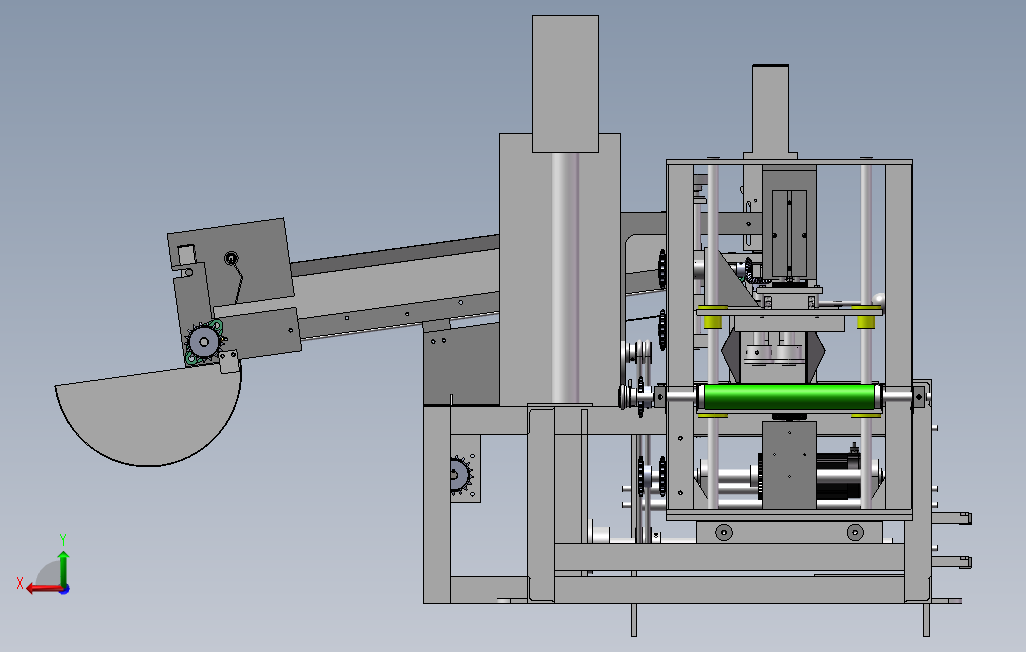Select the sprocket at the conveyor's left end
This screenshot has width=1026, height=652.
[x=204, y=342]
